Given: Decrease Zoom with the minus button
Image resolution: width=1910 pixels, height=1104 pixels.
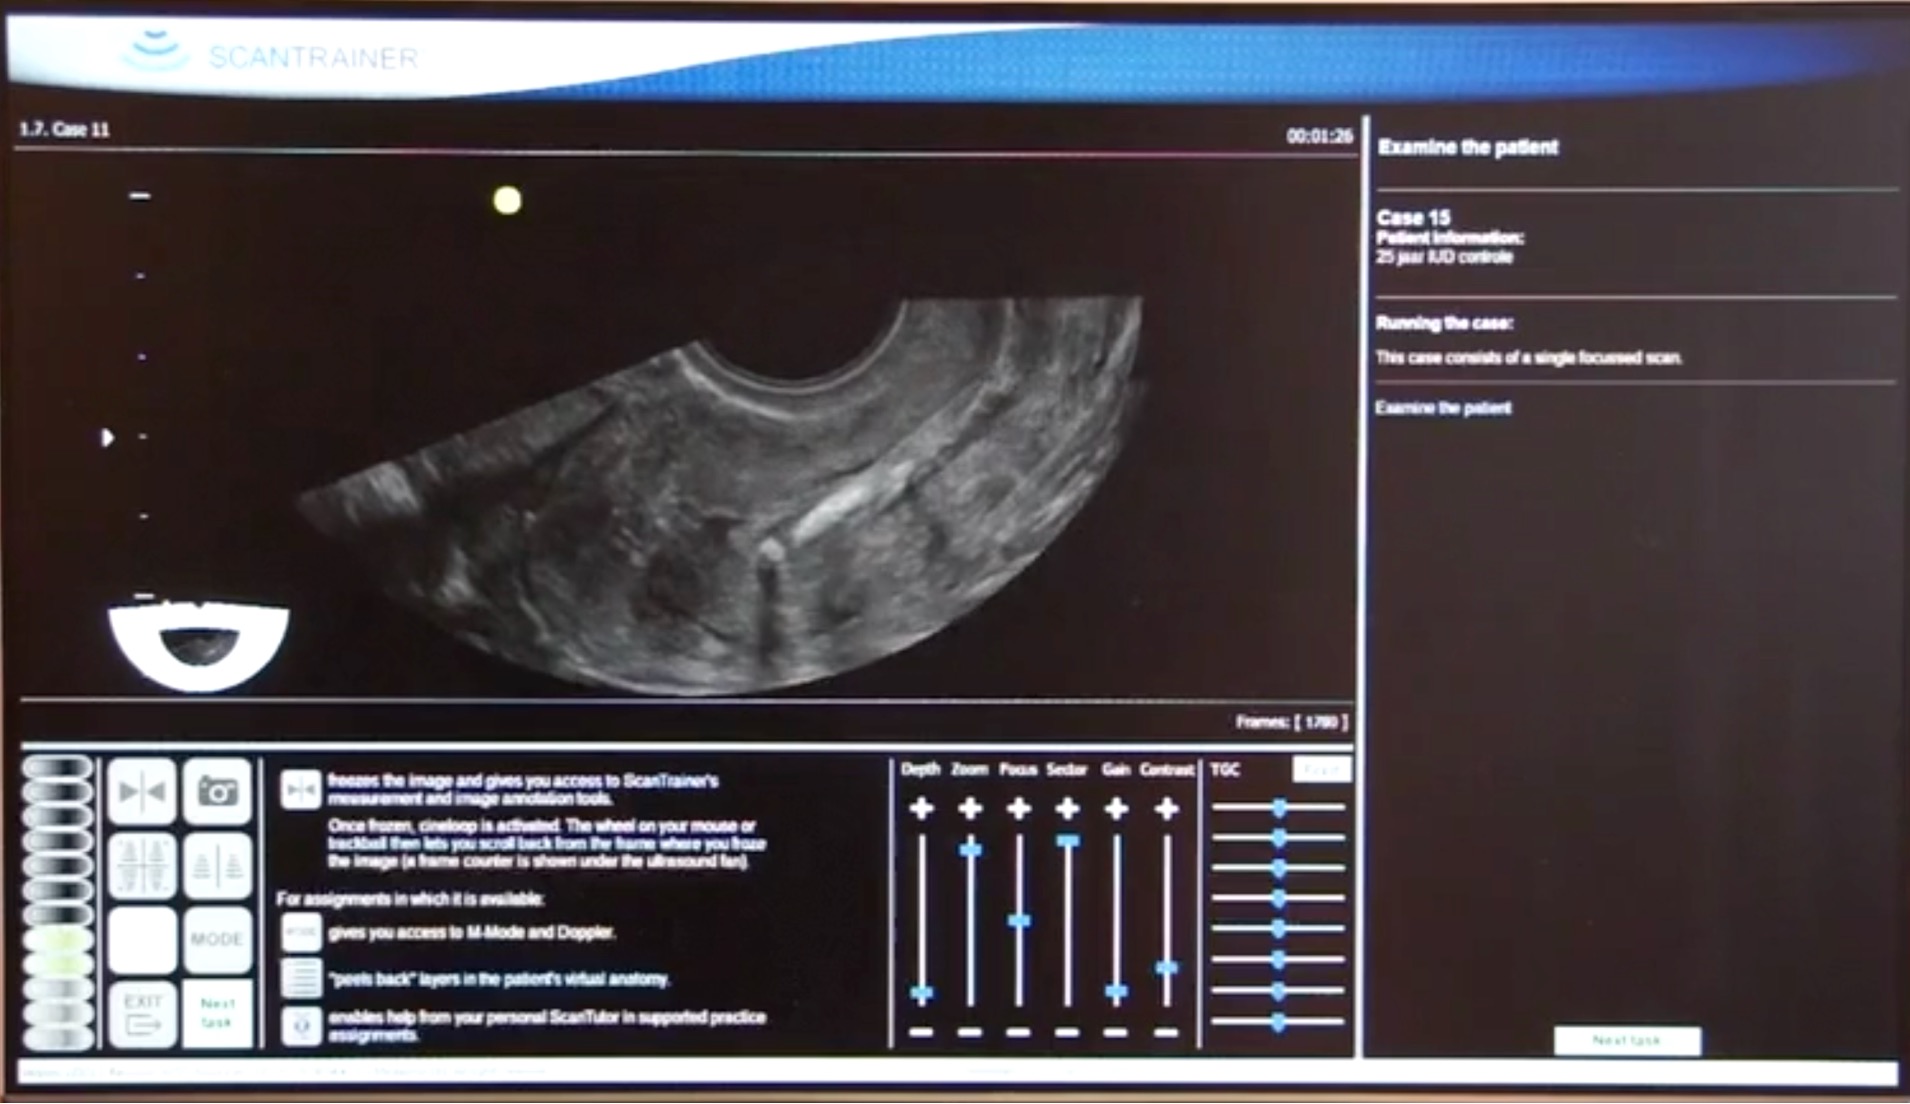Looking at the screenshot, I should pyautogui.click(x=969, y=1032).
